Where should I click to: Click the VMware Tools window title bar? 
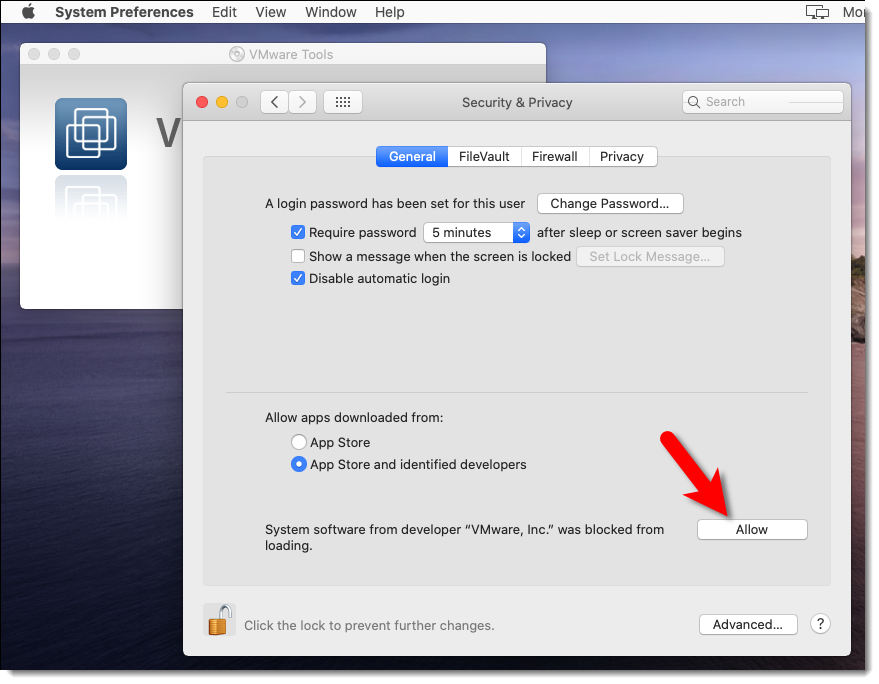click(x=283, y=54)
